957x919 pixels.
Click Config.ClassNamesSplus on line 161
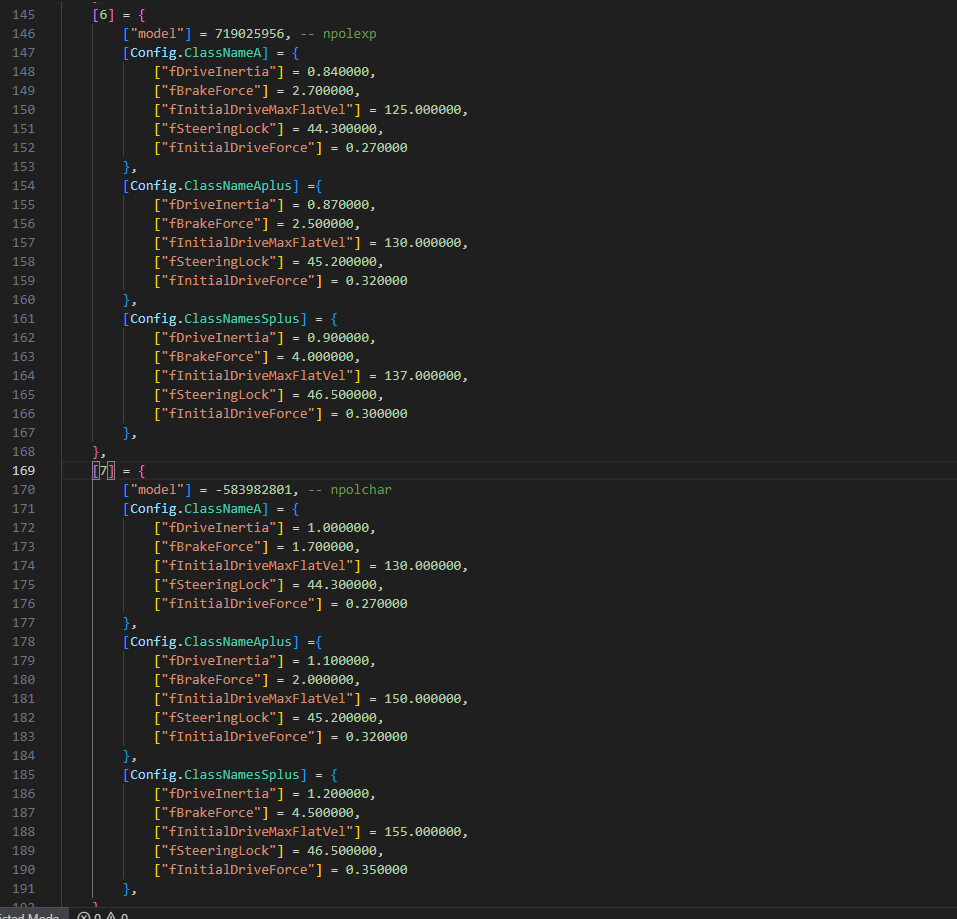pyautogui.click(x=215, y=319)
